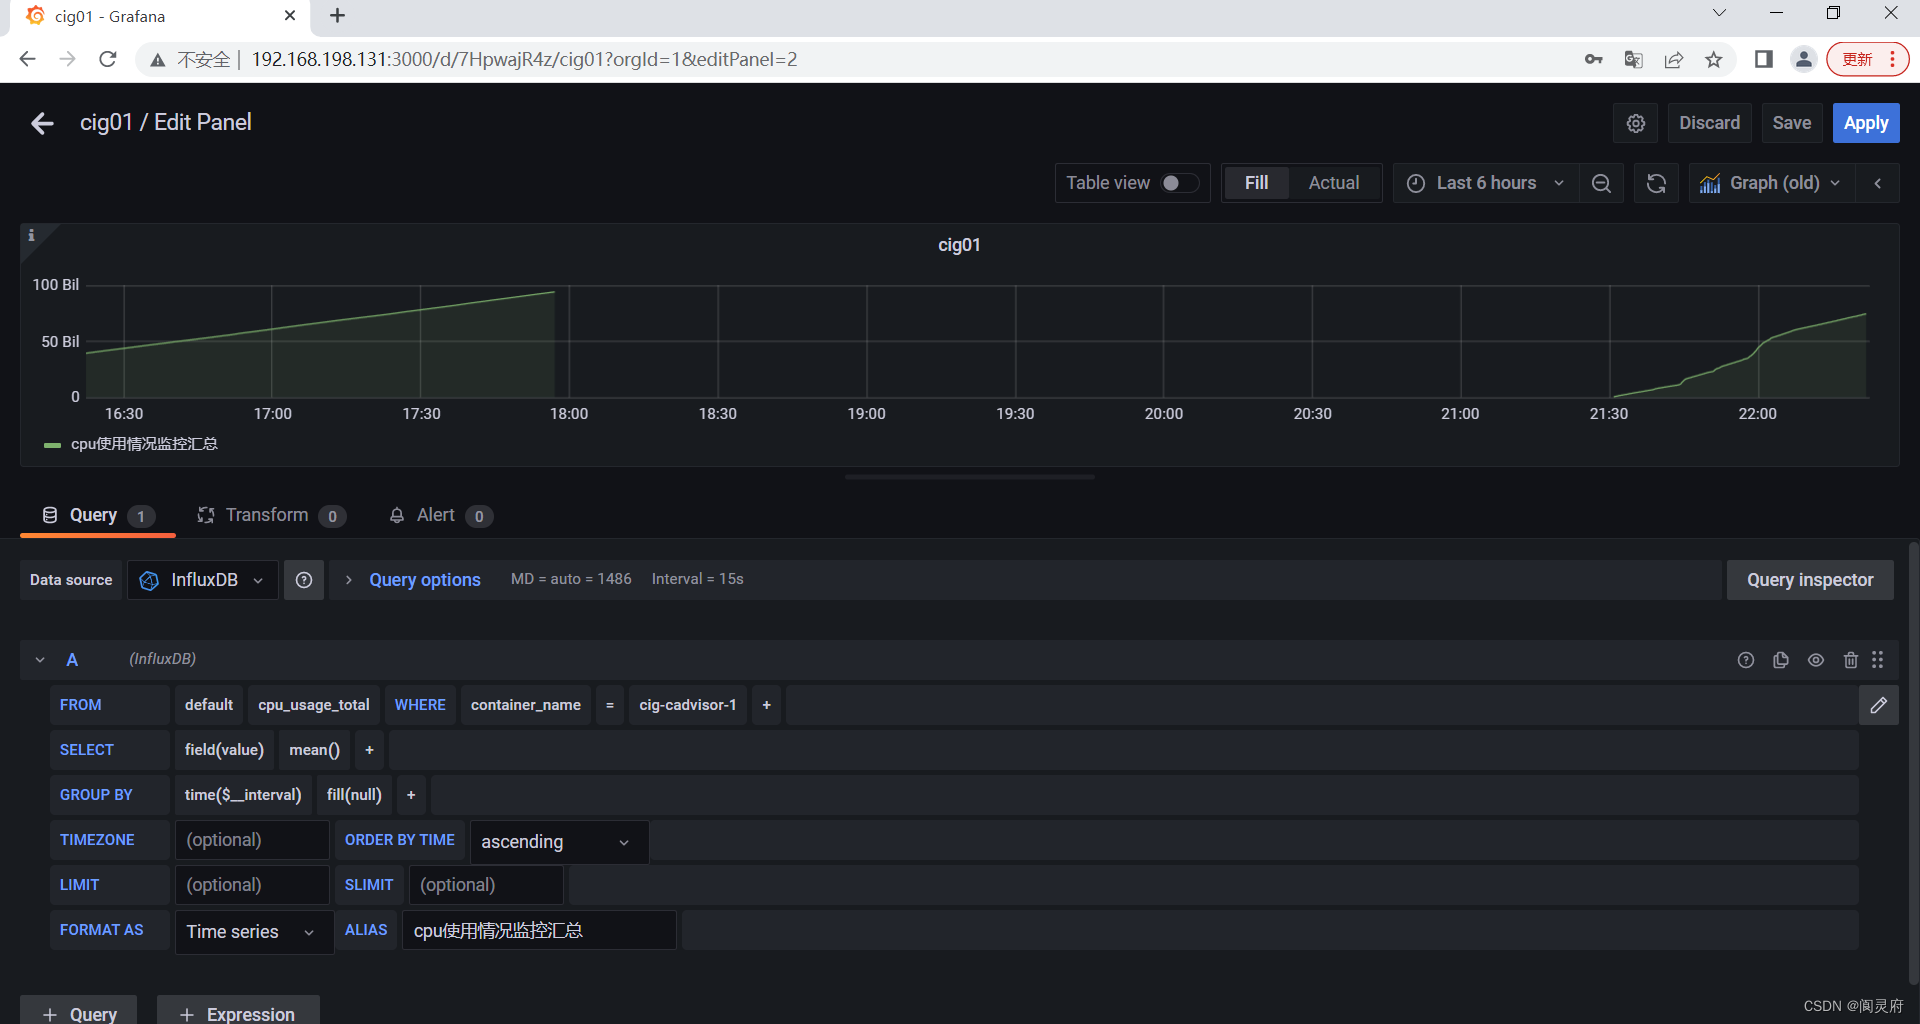Switch to Alert tab

pyautogui.click(x=440, y=516)
